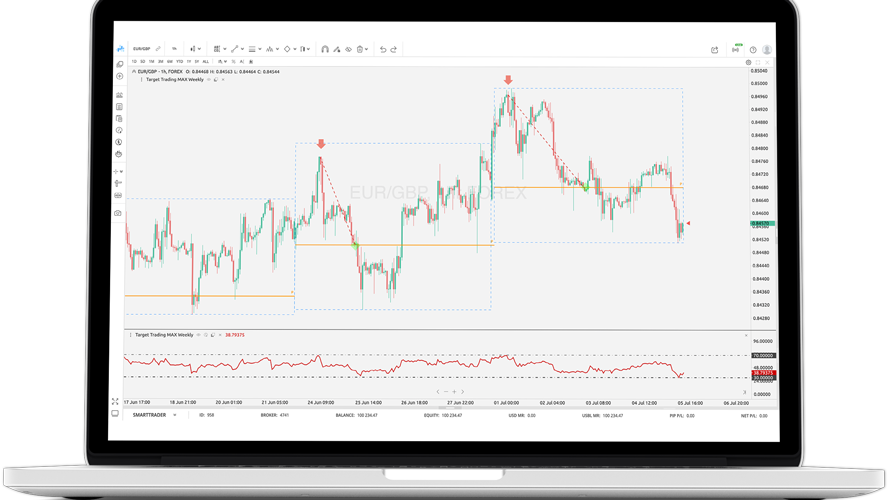Click the add plus icon in left sidebar

119,76
